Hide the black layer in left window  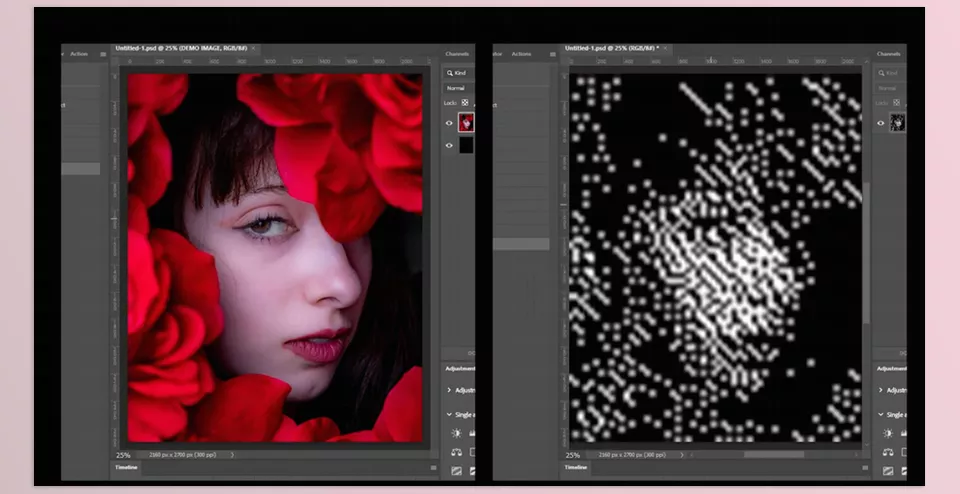[x=449, y=145]
